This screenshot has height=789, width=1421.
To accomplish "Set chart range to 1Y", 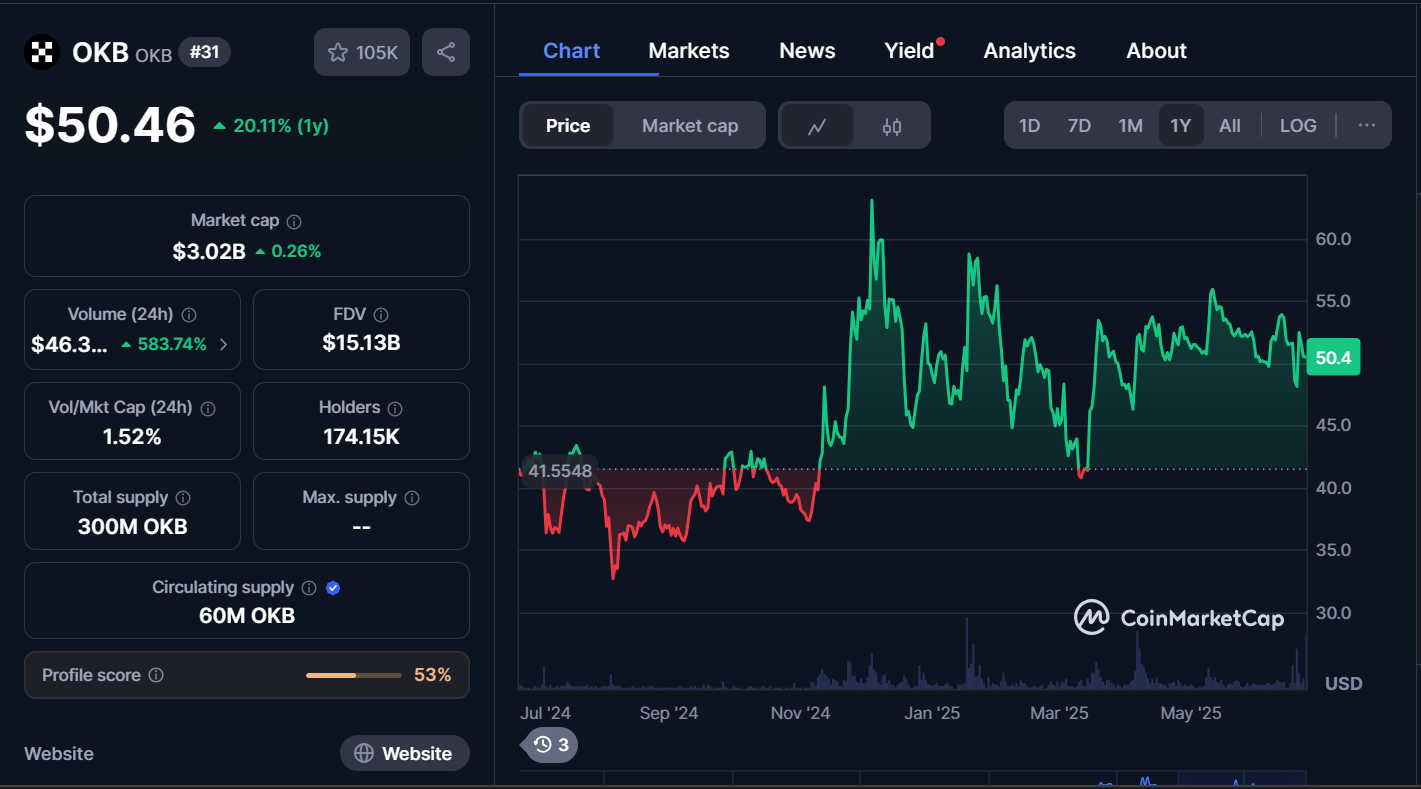I will click(1181, 126).
